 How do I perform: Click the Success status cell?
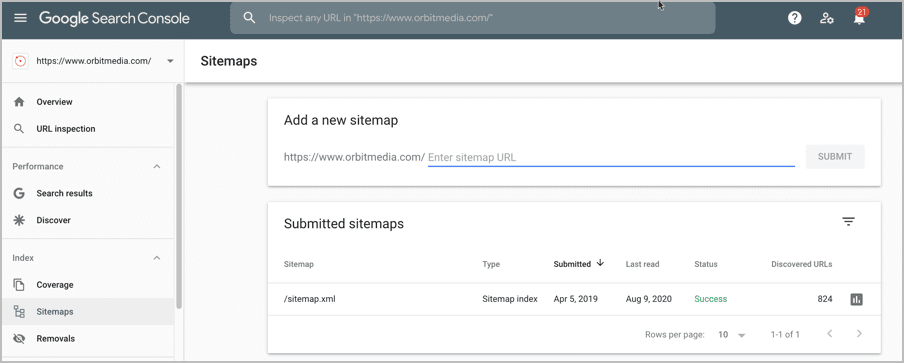[710, 299]
